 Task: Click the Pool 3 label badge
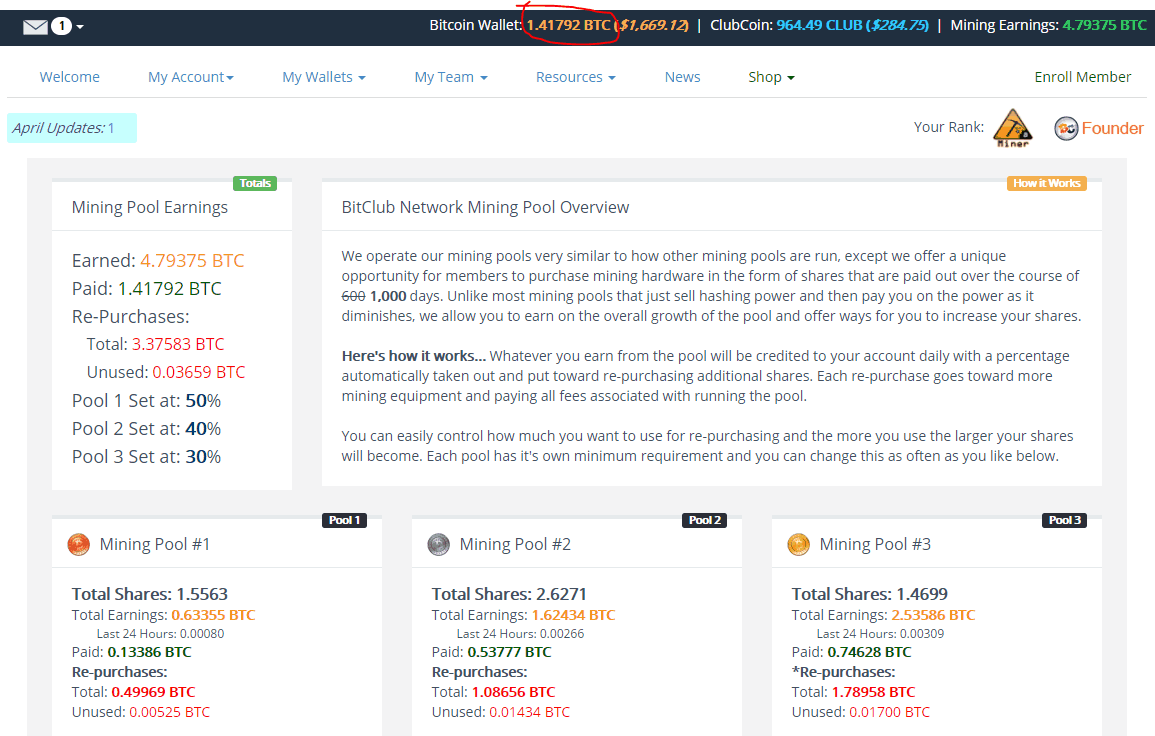[1064, 520]
